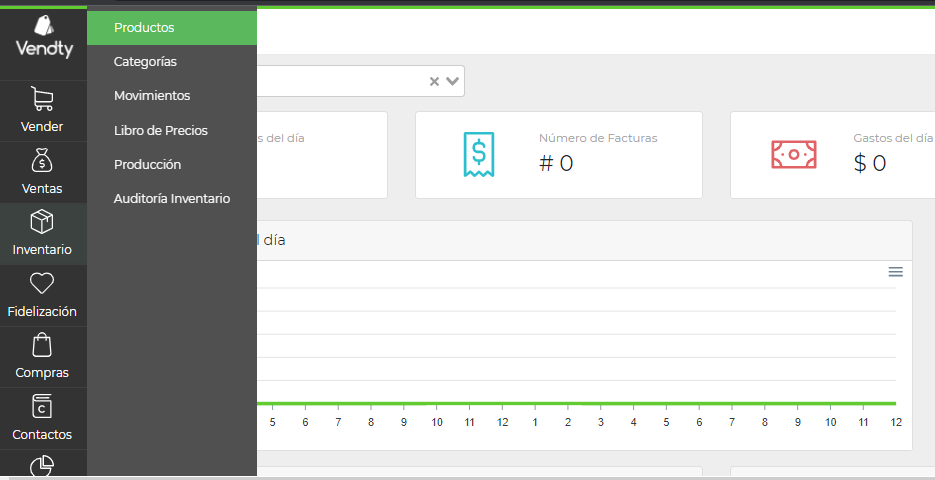Open the Ventas money bag icon
The image size is (935, 480).
click(x=42, y=161)
